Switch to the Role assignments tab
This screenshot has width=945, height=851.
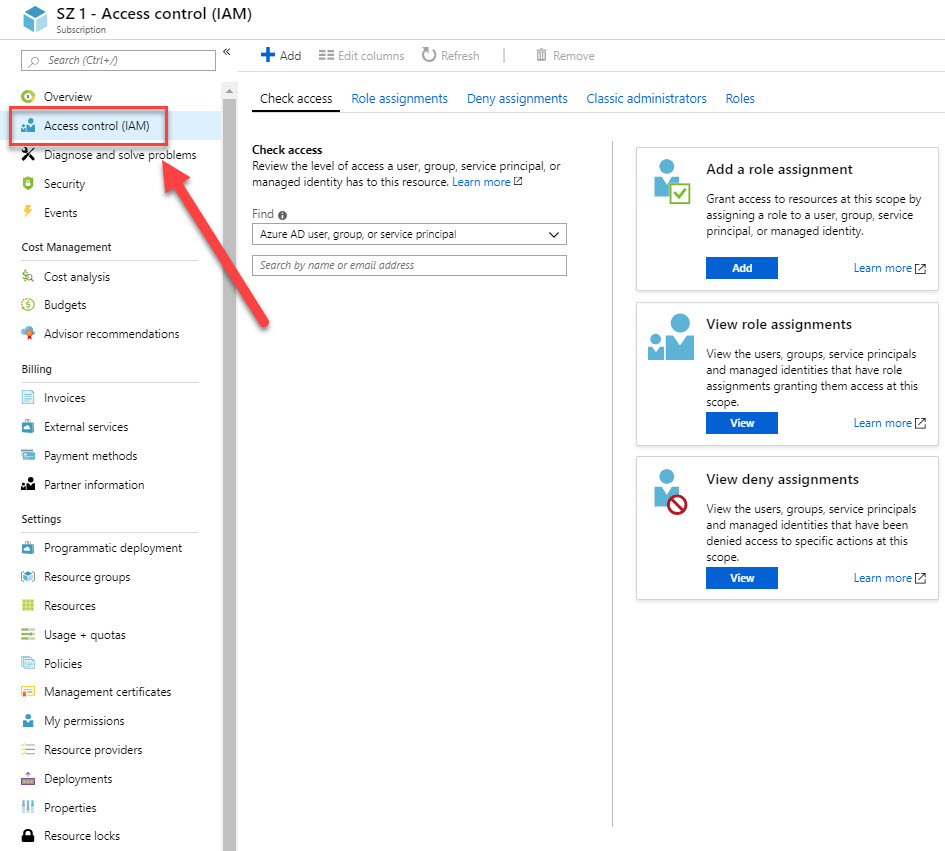(400, 98)
